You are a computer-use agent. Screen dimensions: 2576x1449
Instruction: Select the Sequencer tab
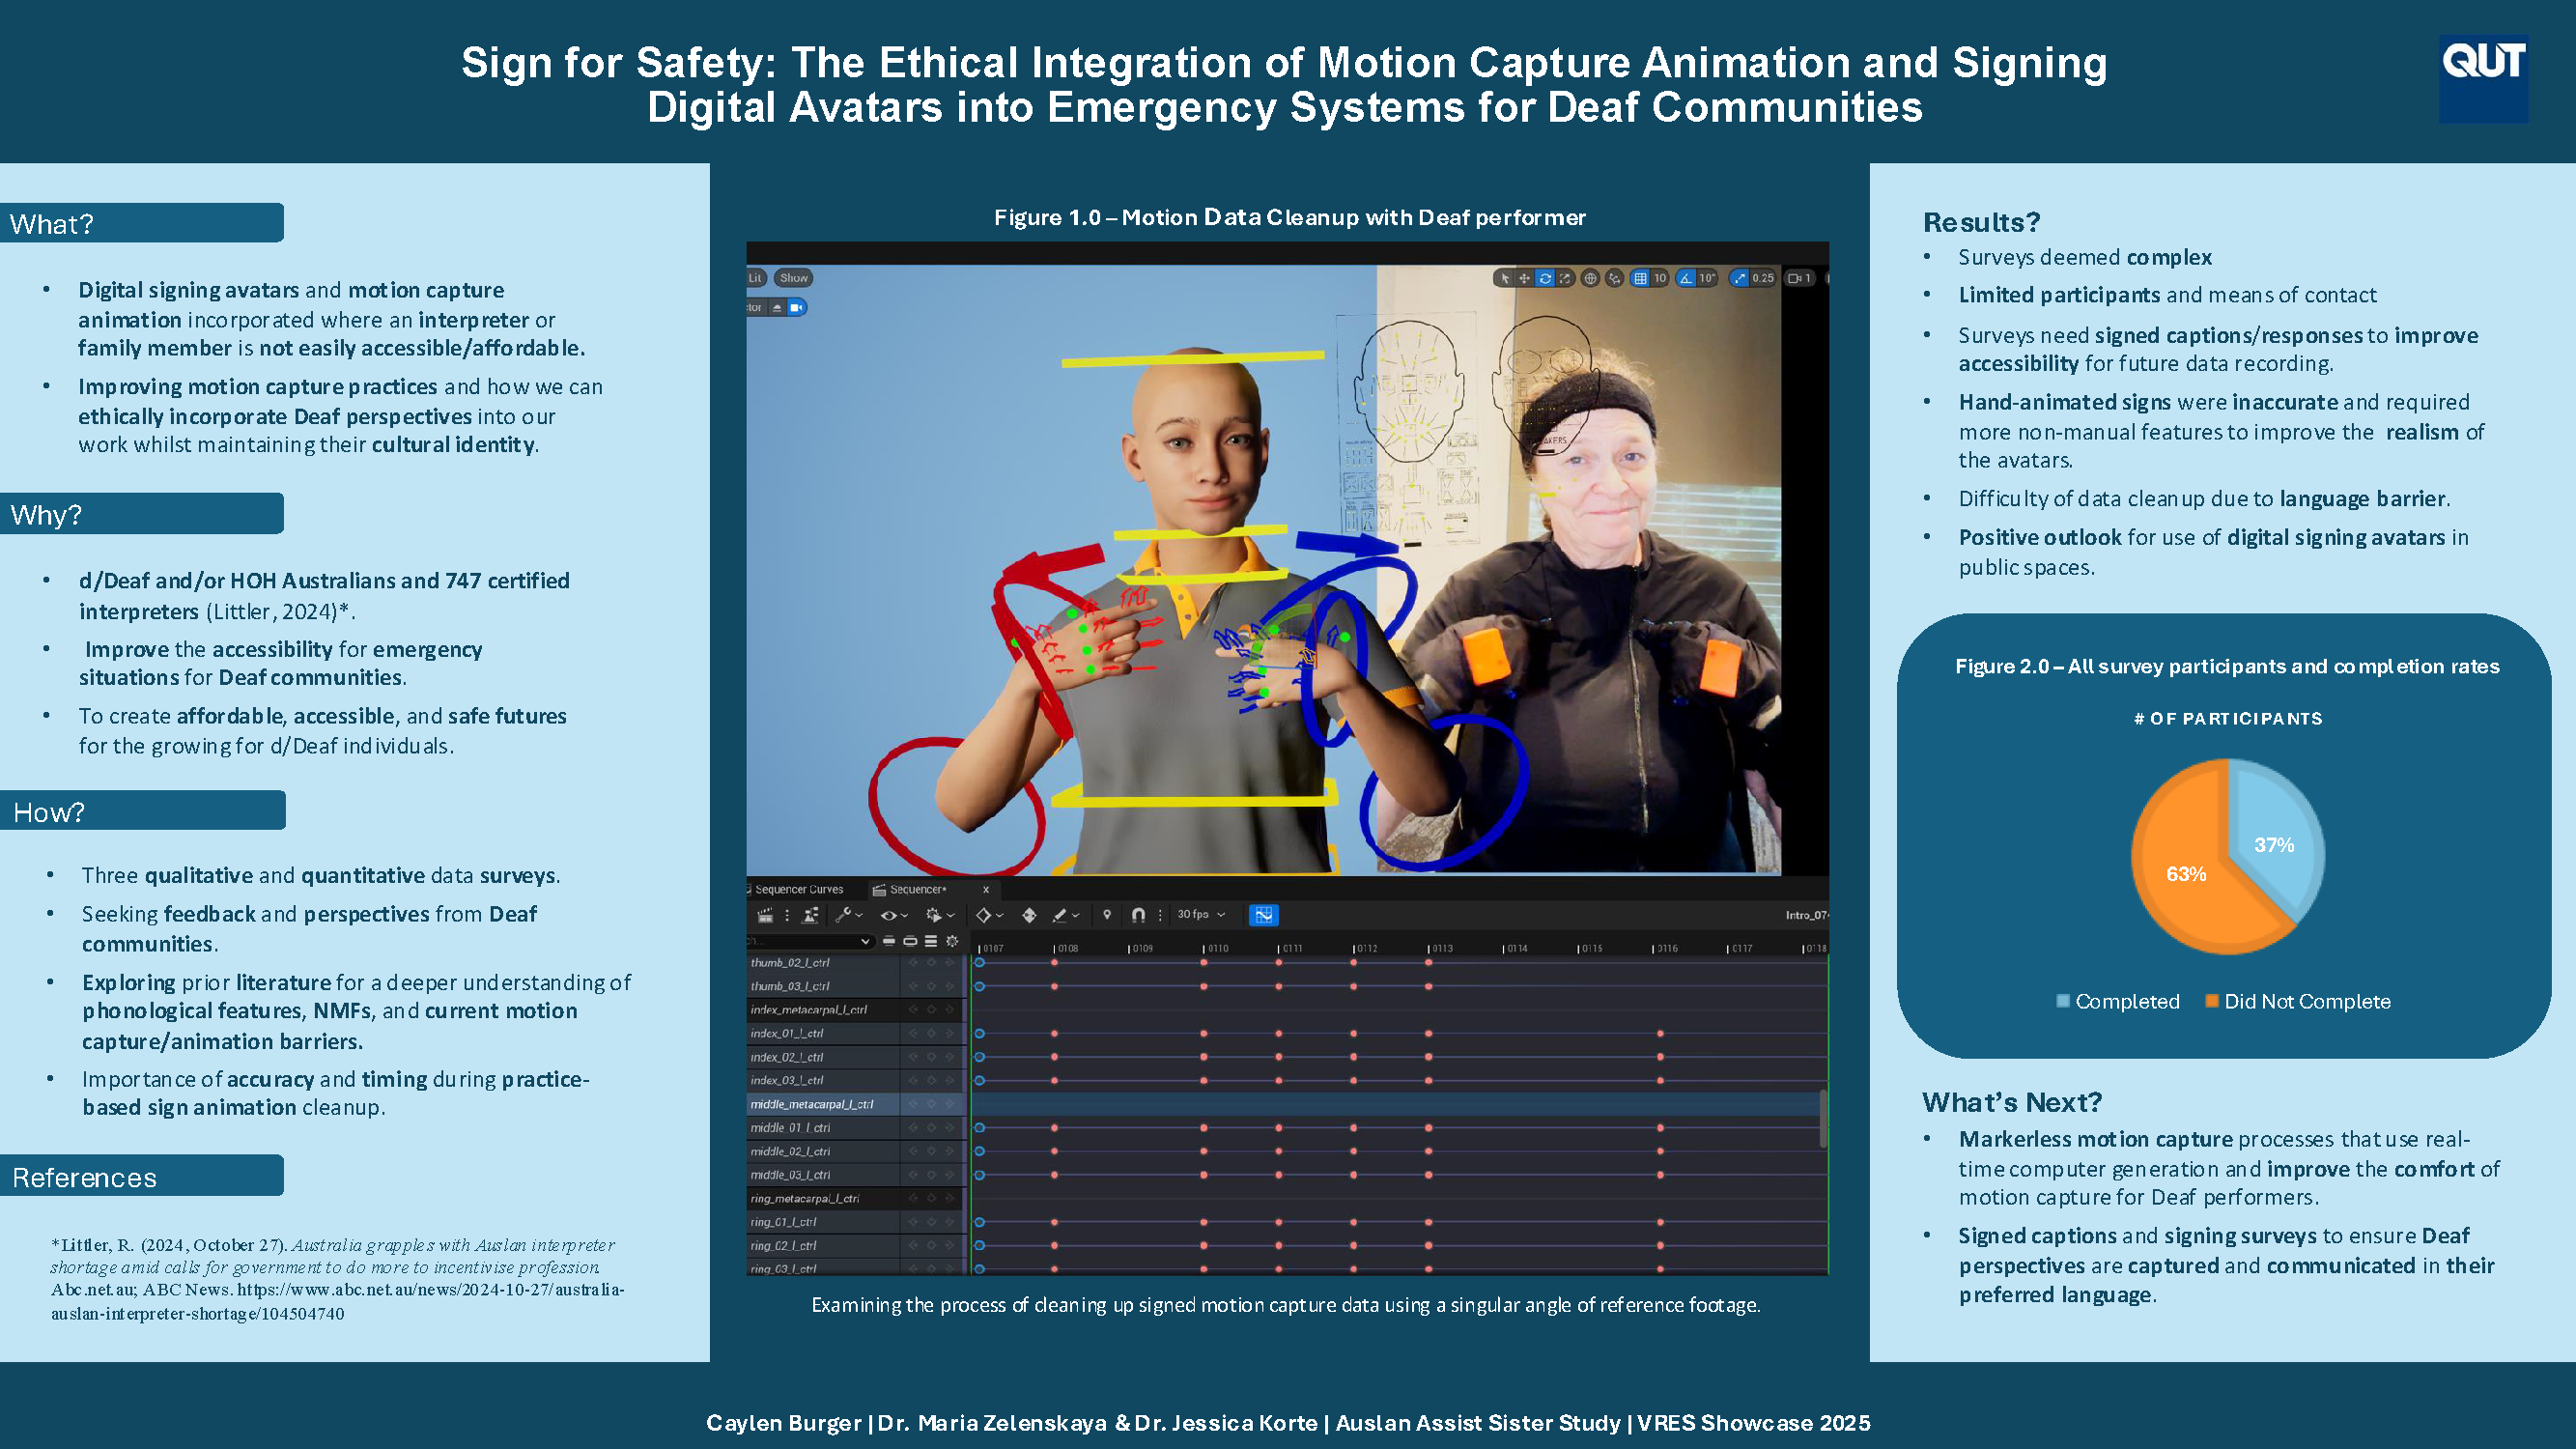(x=916, y=889)
